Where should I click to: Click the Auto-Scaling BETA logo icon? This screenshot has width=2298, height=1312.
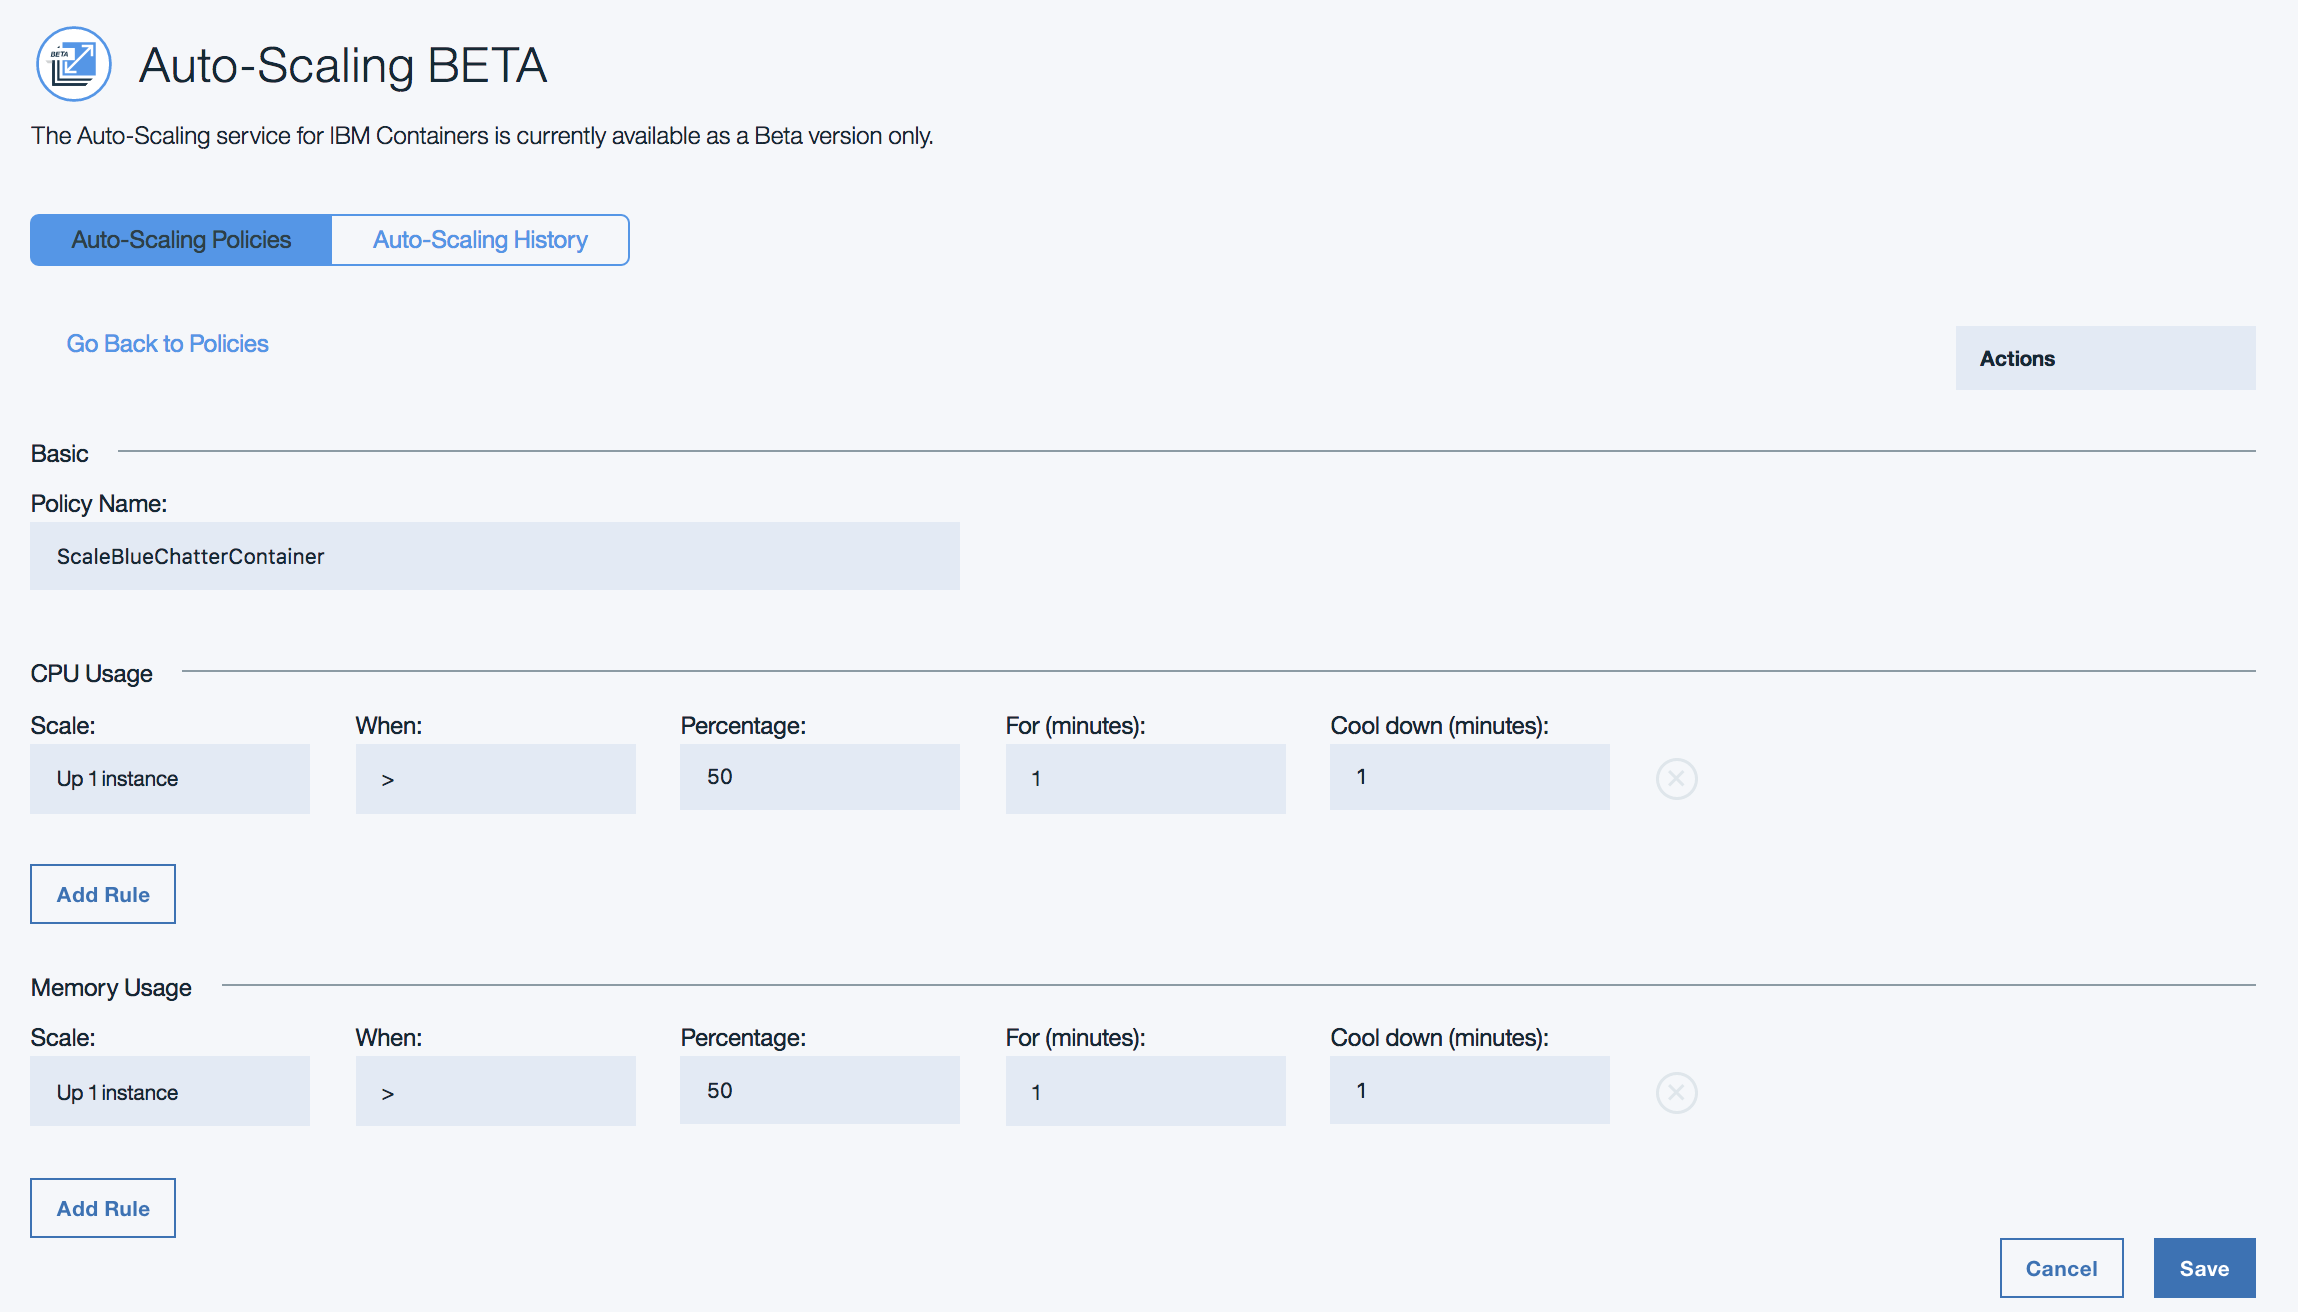[x=73, y=64]
